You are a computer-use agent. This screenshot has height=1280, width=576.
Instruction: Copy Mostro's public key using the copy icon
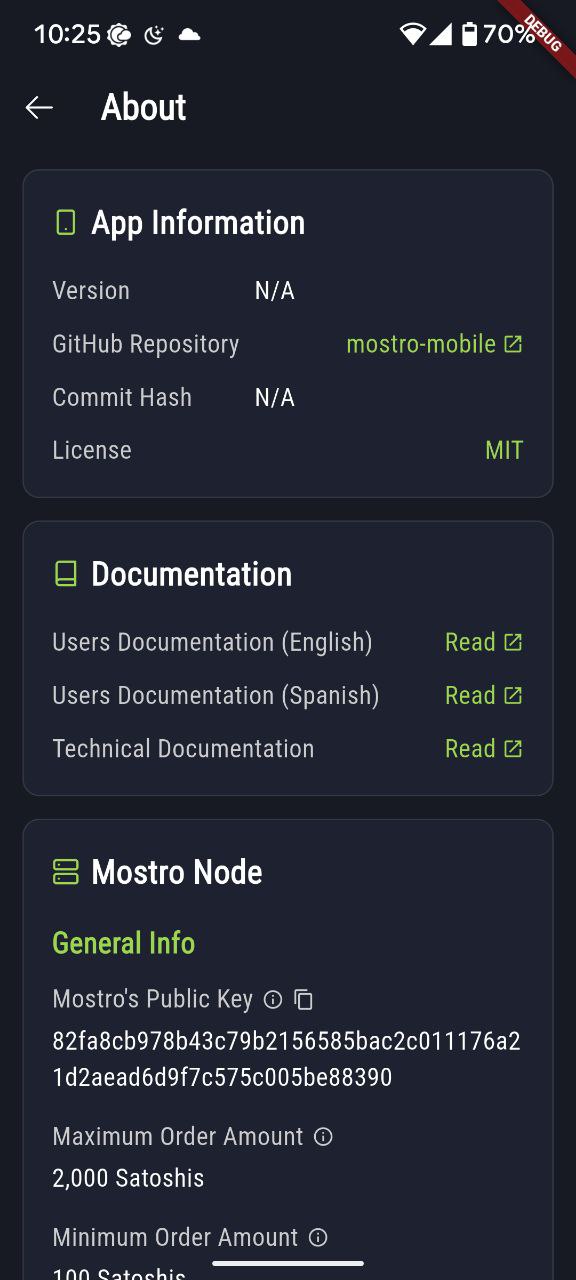coord(303,999)
